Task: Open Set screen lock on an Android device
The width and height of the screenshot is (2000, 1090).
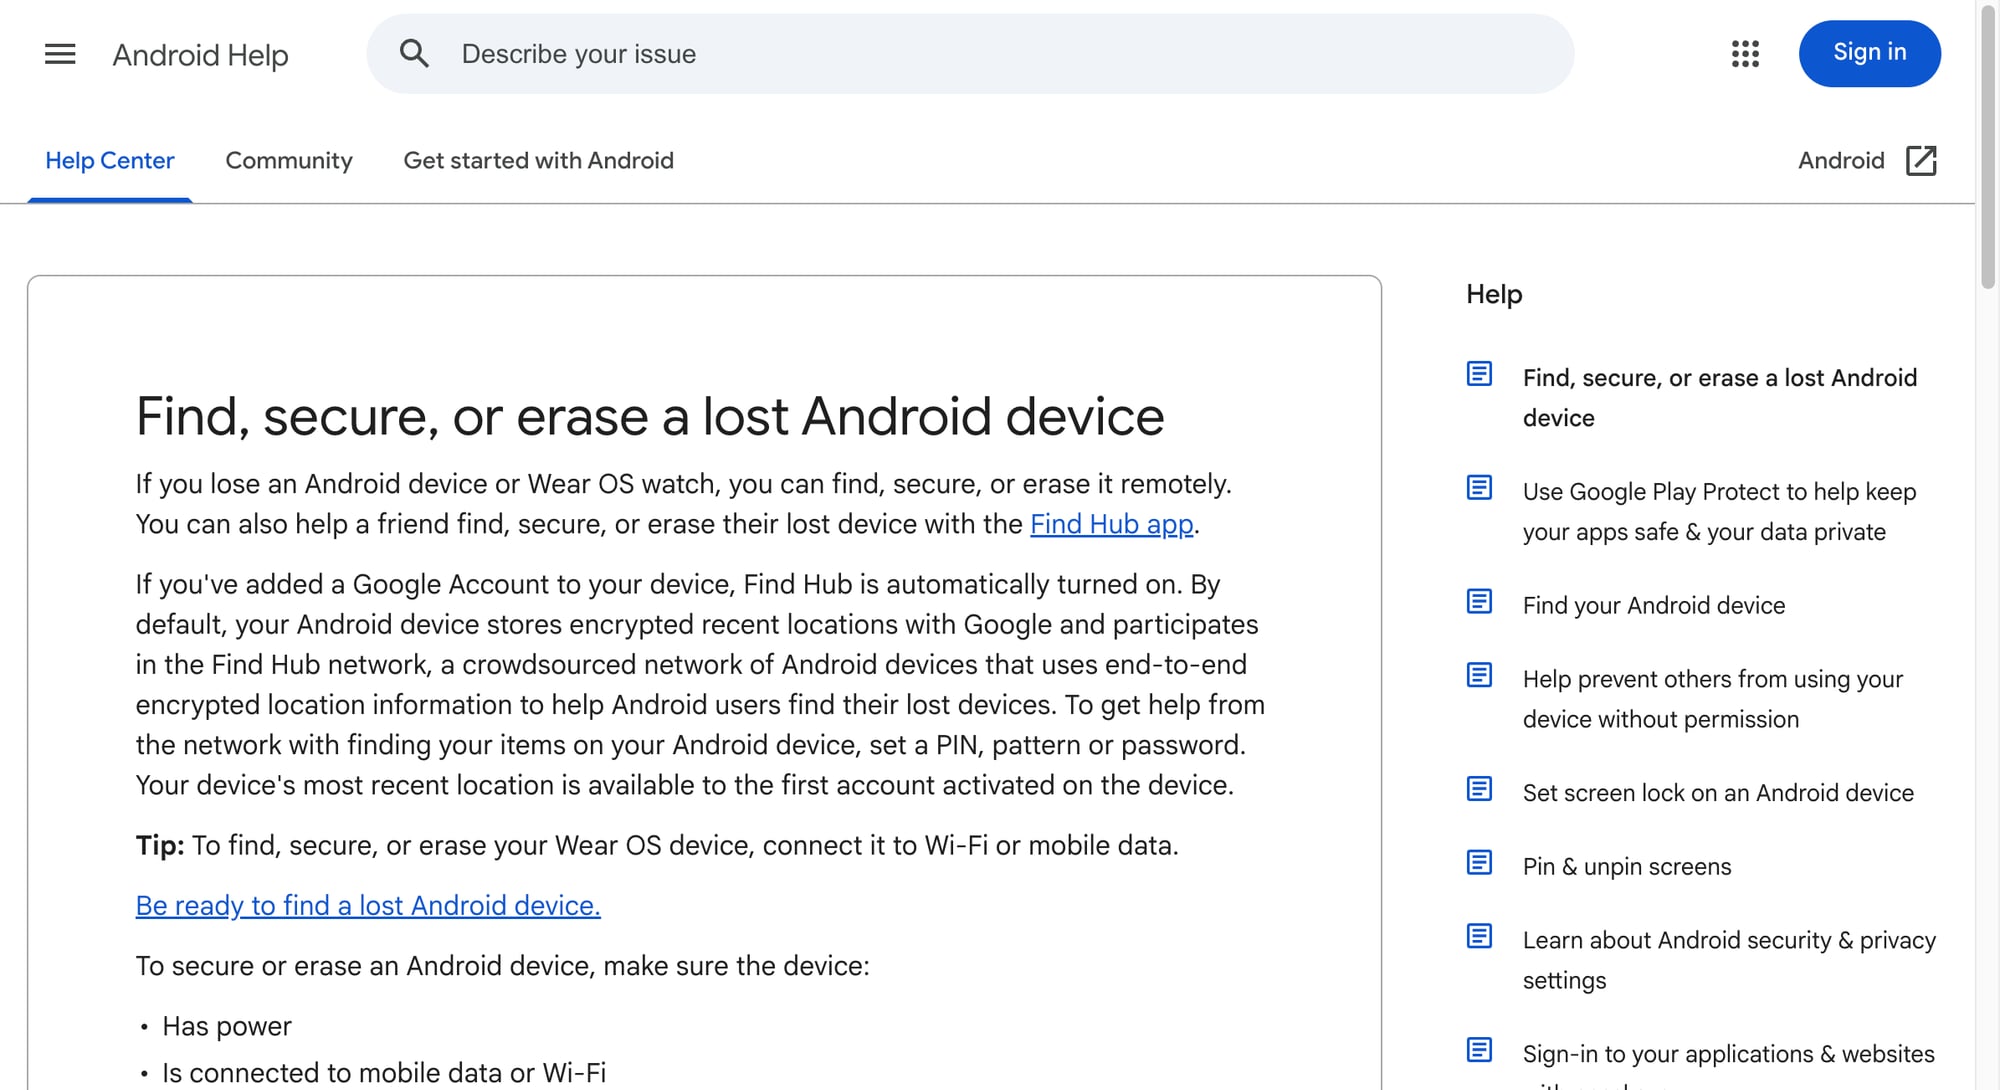Action: point(1718,793)
